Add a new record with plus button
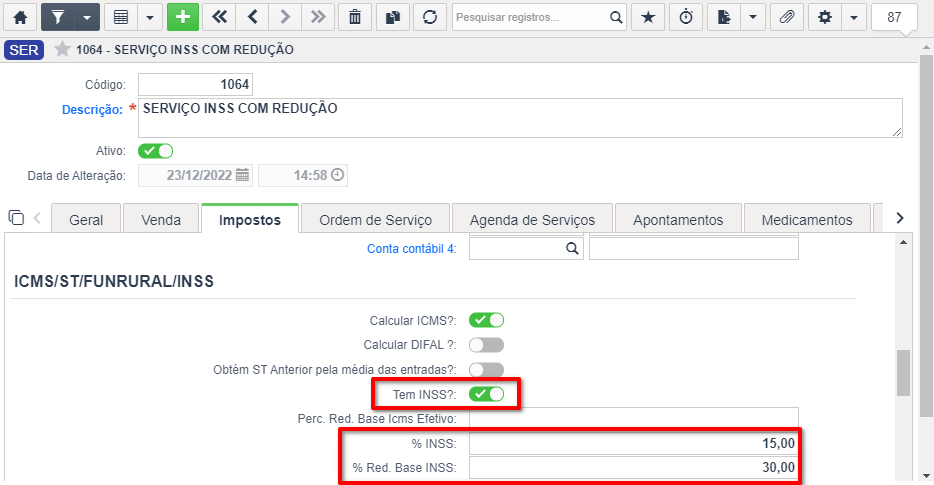The width and height of the screenshot is (934, 485). point(183,17)
